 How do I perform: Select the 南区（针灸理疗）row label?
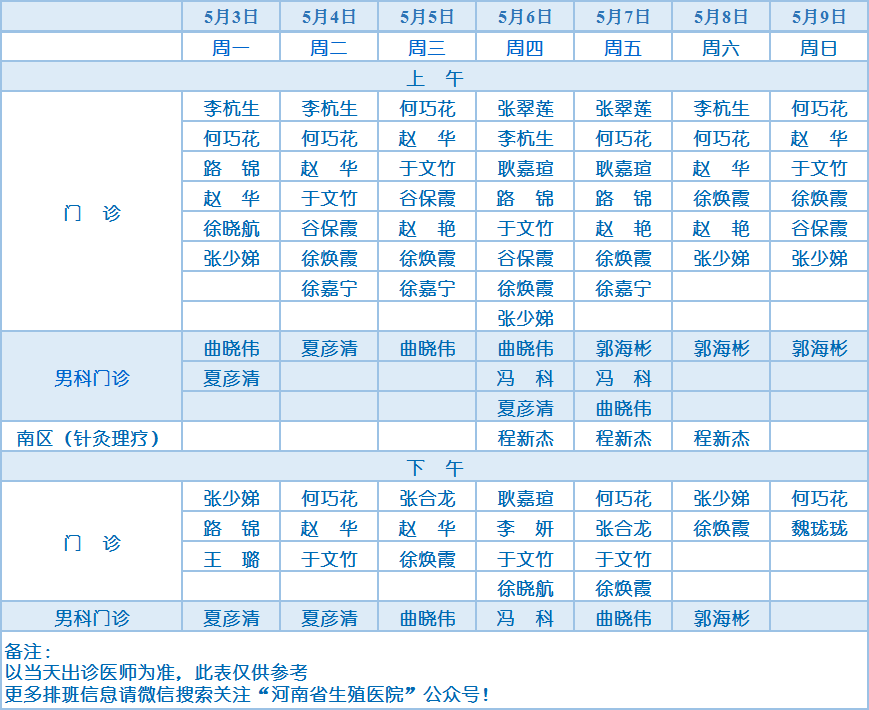(x=89, y=438)
